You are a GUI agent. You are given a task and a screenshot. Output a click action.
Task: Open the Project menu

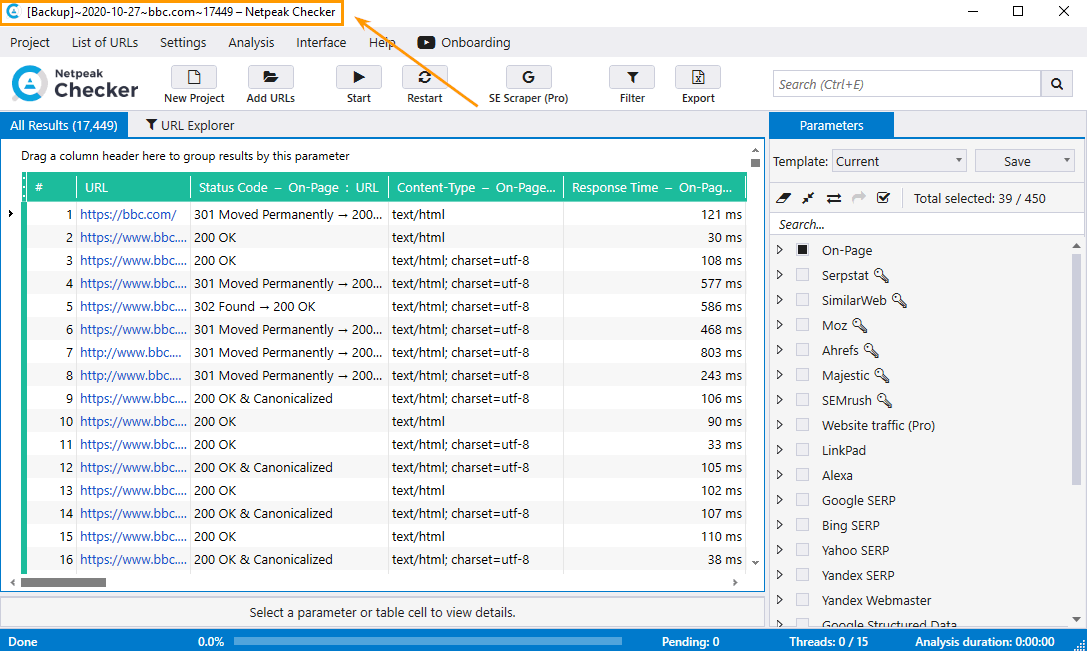click(x=30, y=42)
